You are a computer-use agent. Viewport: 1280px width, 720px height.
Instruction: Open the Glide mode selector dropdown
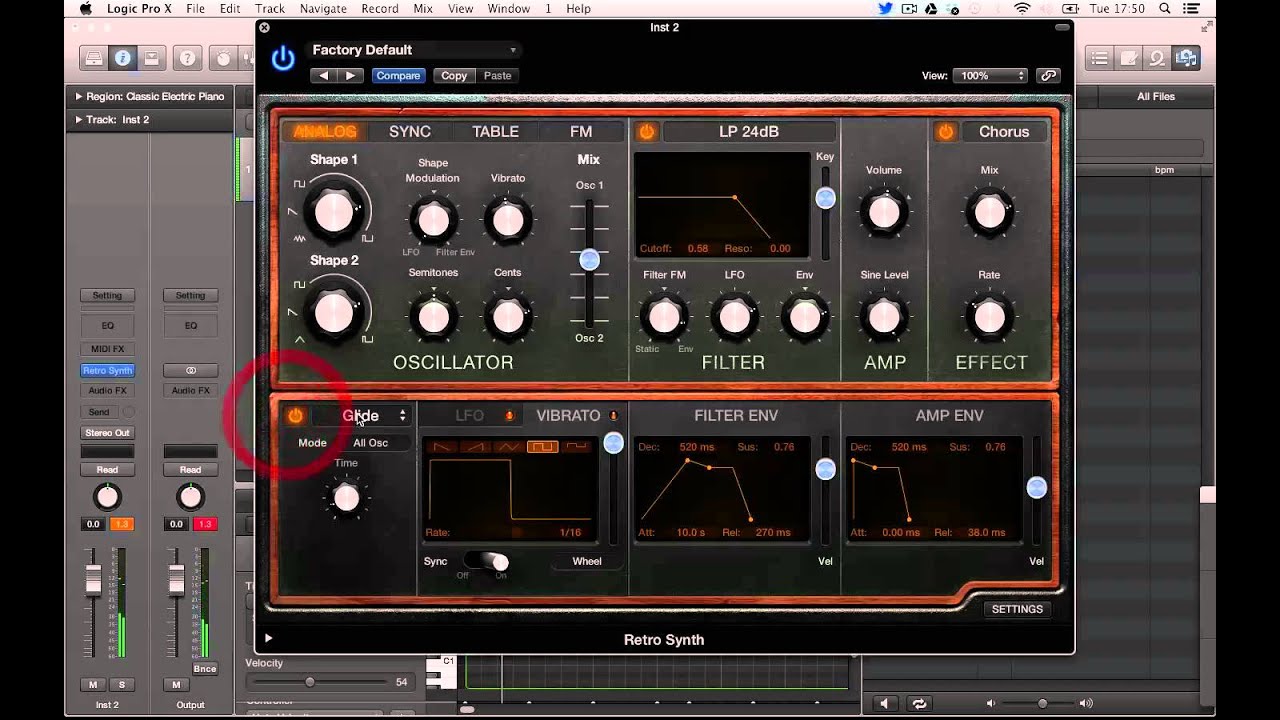click(x=362, y=416)
